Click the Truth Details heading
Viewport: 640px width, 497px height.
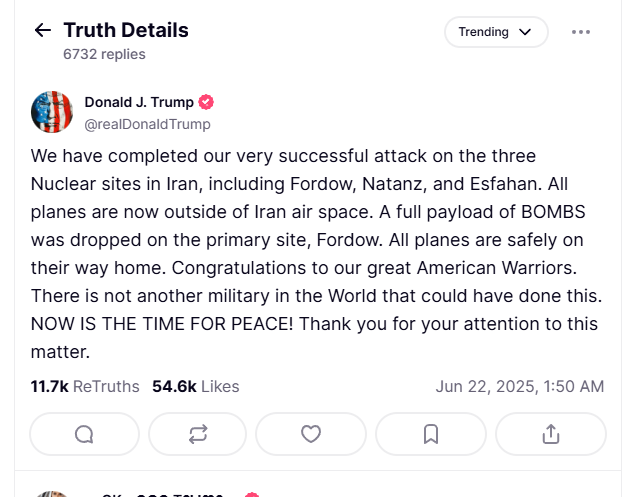(126, 30)
